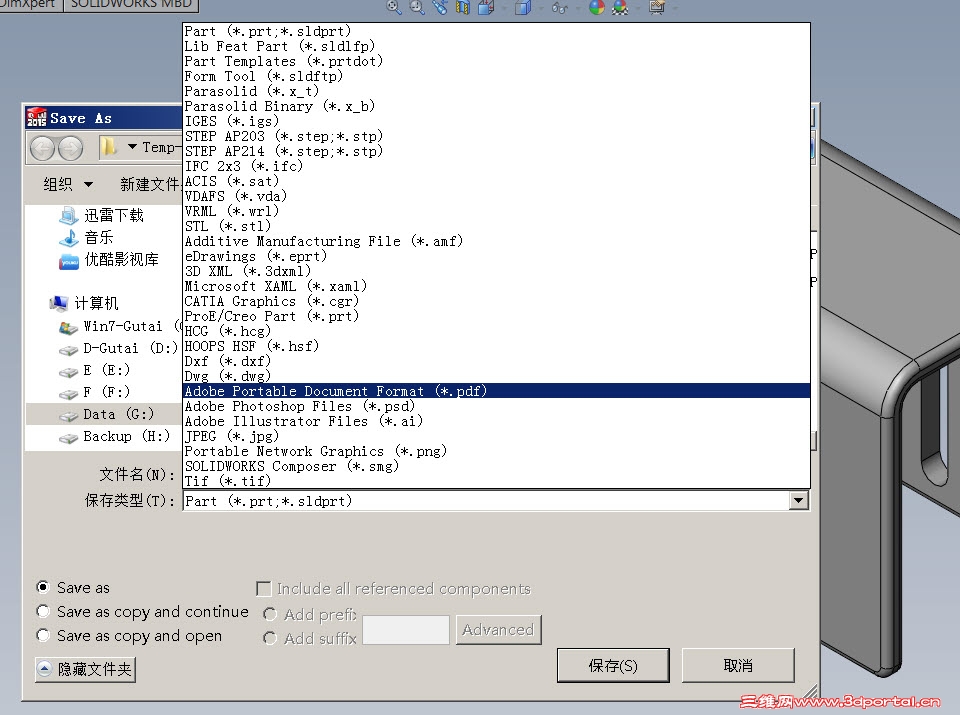
Task: Click the Zoom to Fit magnifier icon
Action: click(394, 7)
